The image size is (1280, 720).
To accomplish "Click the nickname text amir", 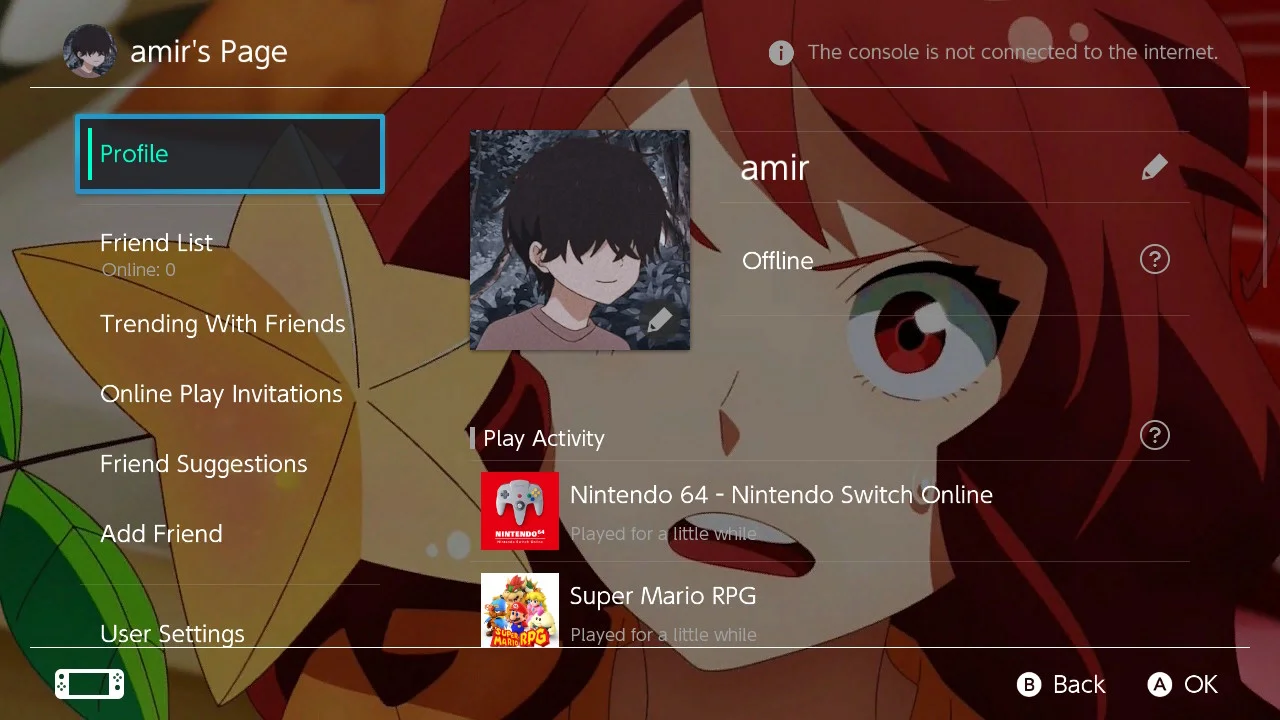I will click(x=775, y=168).
